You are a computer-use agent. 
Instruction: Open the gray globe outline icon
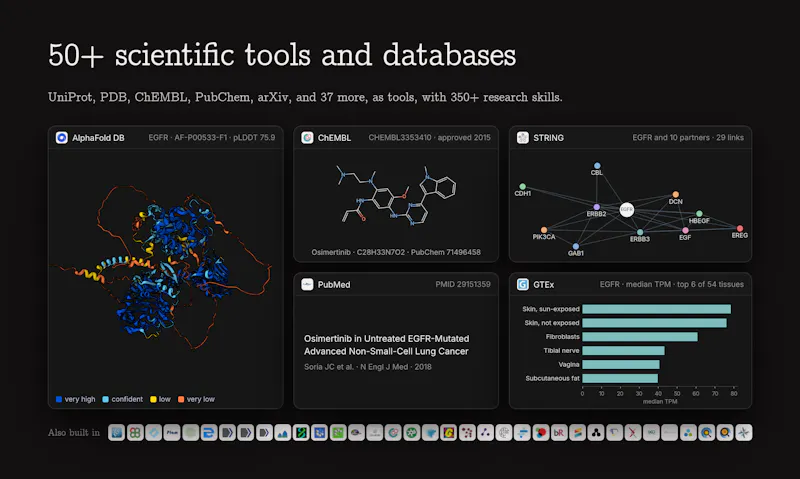point(504,433)
